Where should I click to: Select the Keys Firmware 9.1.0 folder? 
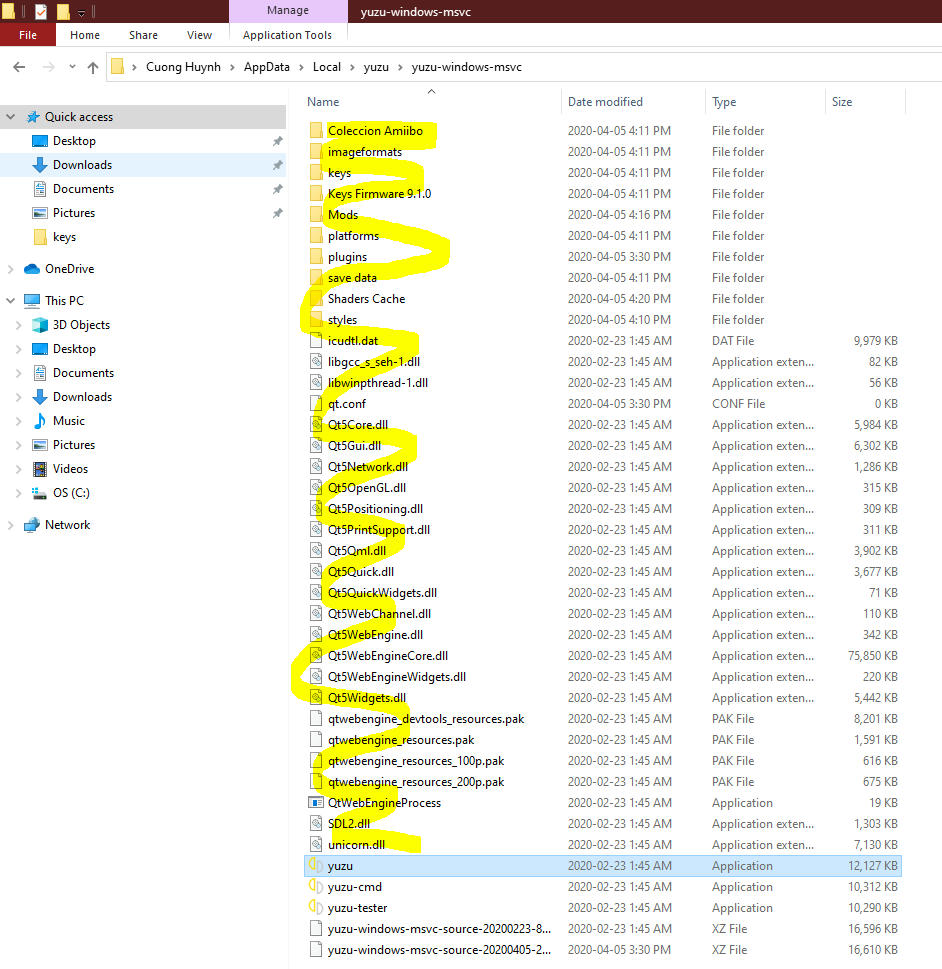point(379,193)
